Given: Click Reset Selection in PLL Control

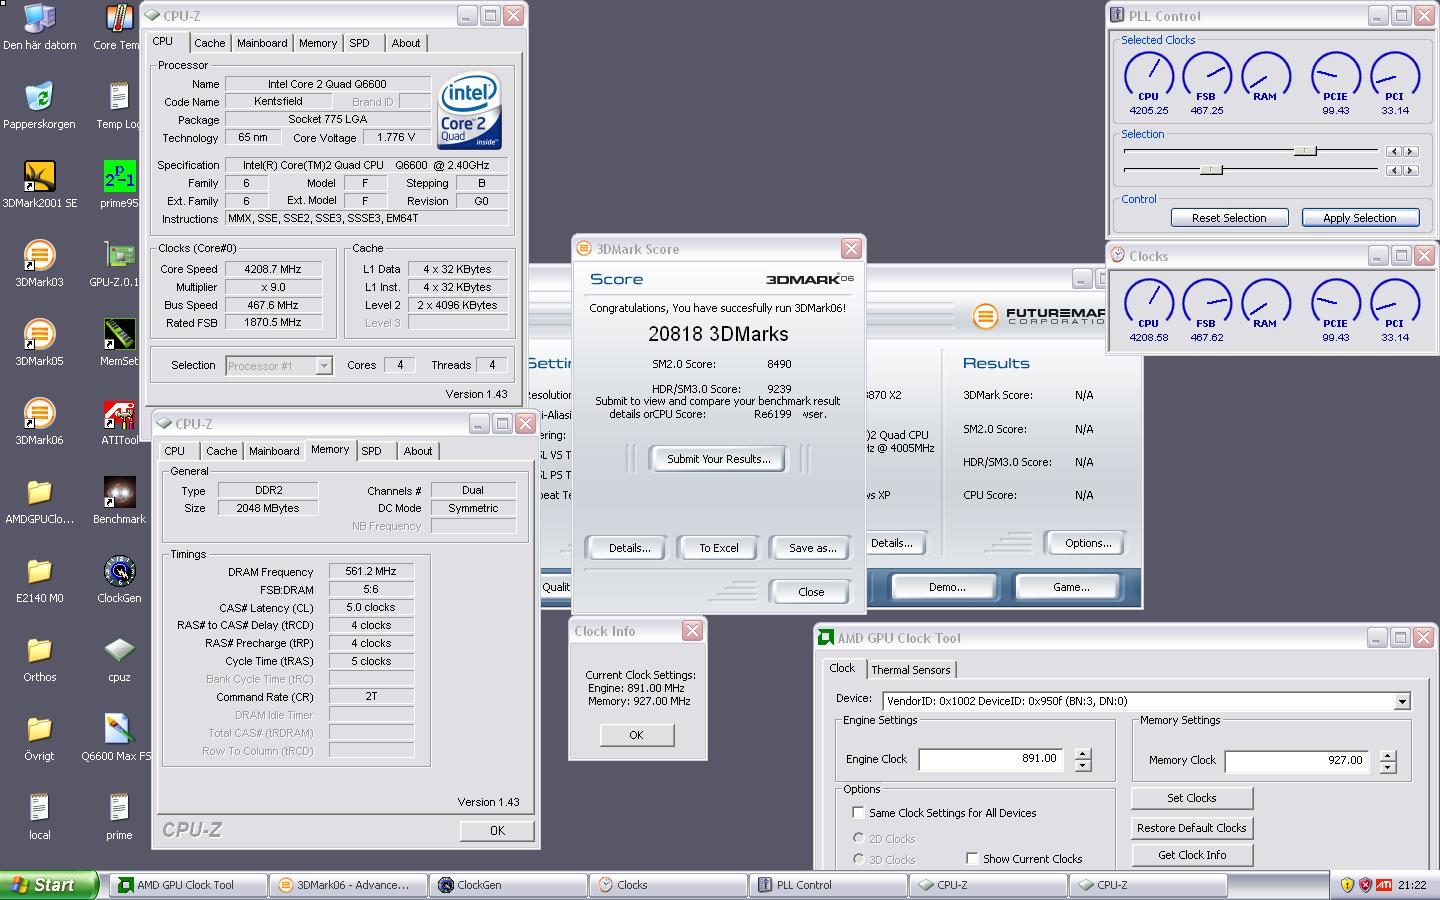Looking at the screenshot, I should pyautogui.click(x=1229, y=218).
